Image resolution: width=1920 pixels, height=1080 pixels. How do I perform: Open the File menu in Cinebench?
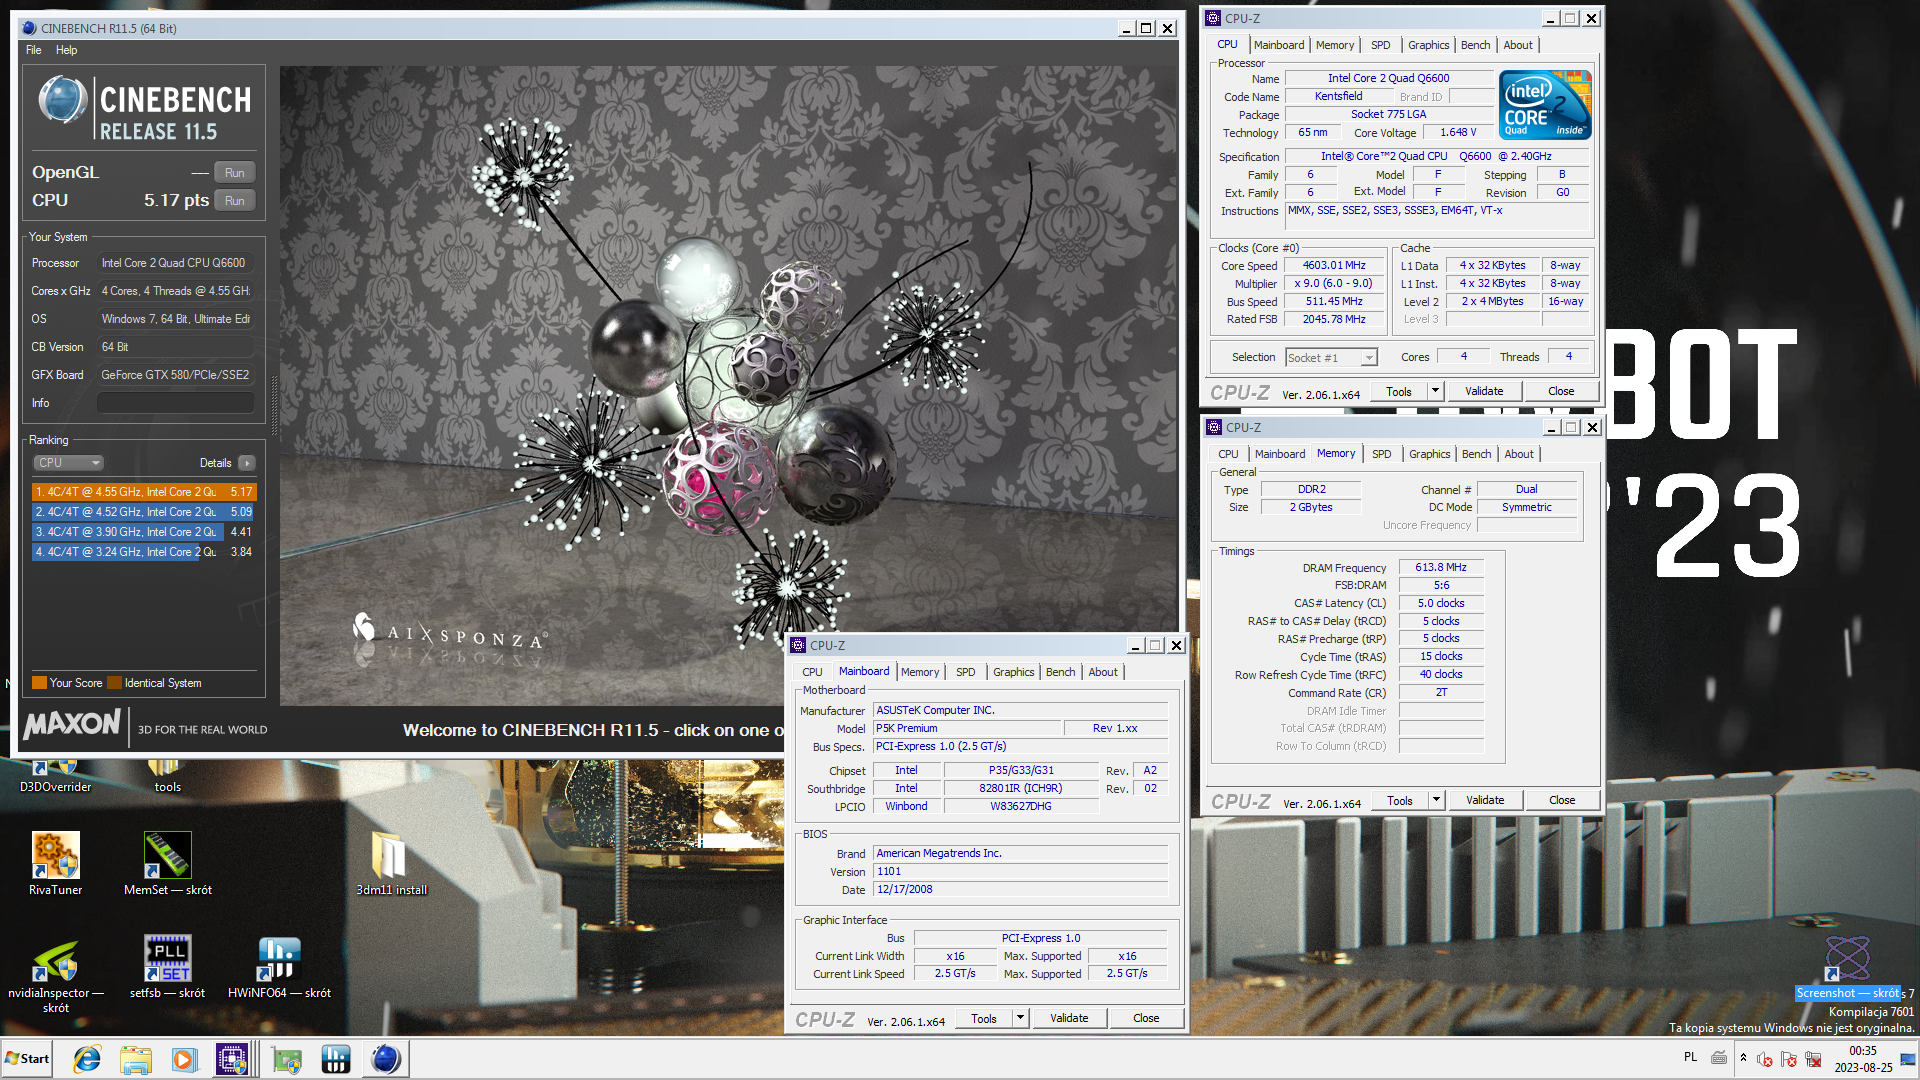33,50
